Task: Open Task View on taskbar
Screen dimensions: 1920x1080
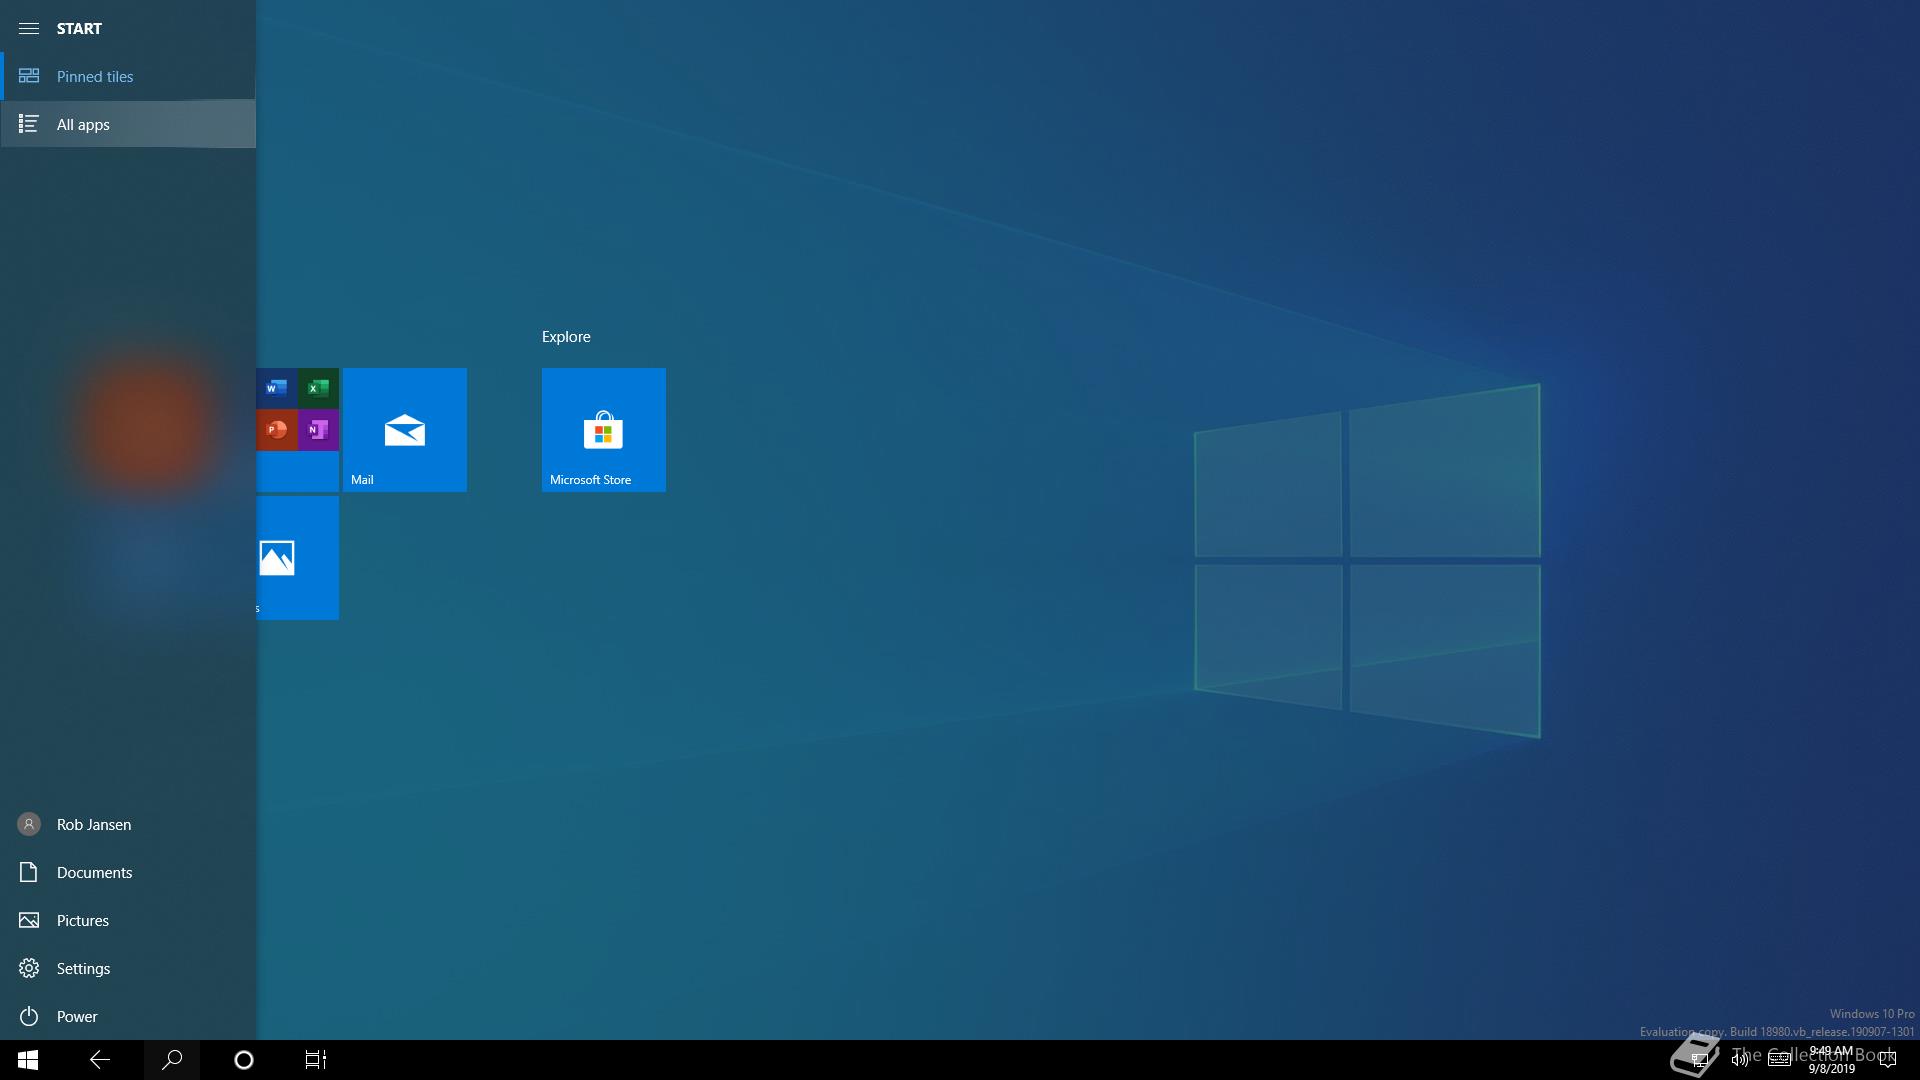Action: tap(315, 1060)
